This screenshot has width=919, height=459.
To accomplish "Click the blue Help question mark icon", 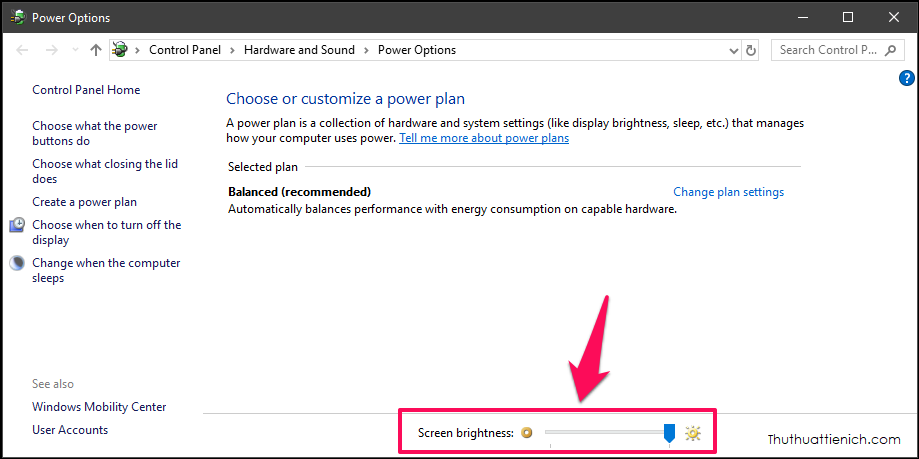I will 907,78.
